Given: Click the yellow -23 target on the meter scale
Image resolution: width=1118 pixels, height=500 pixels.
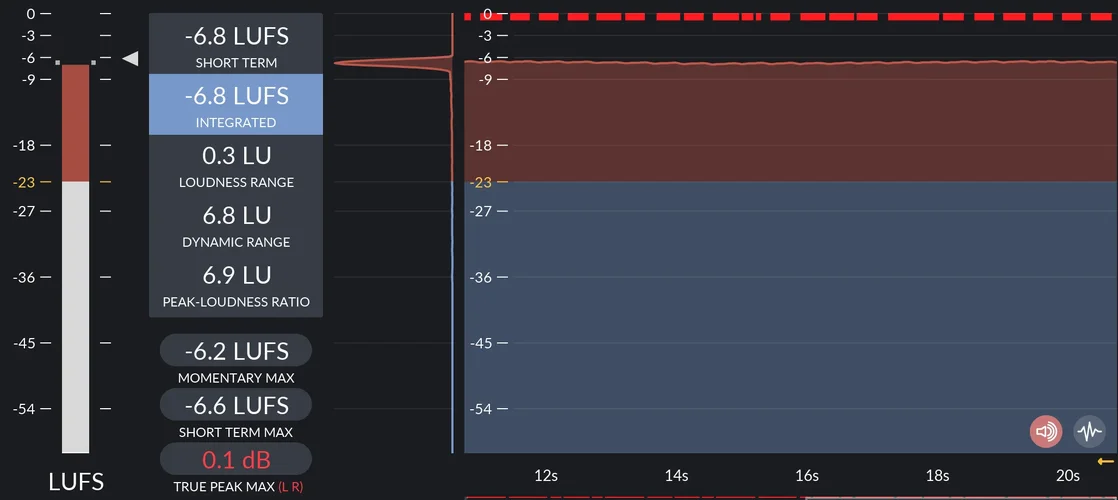Looking at the screenshot, I should 24,182.
